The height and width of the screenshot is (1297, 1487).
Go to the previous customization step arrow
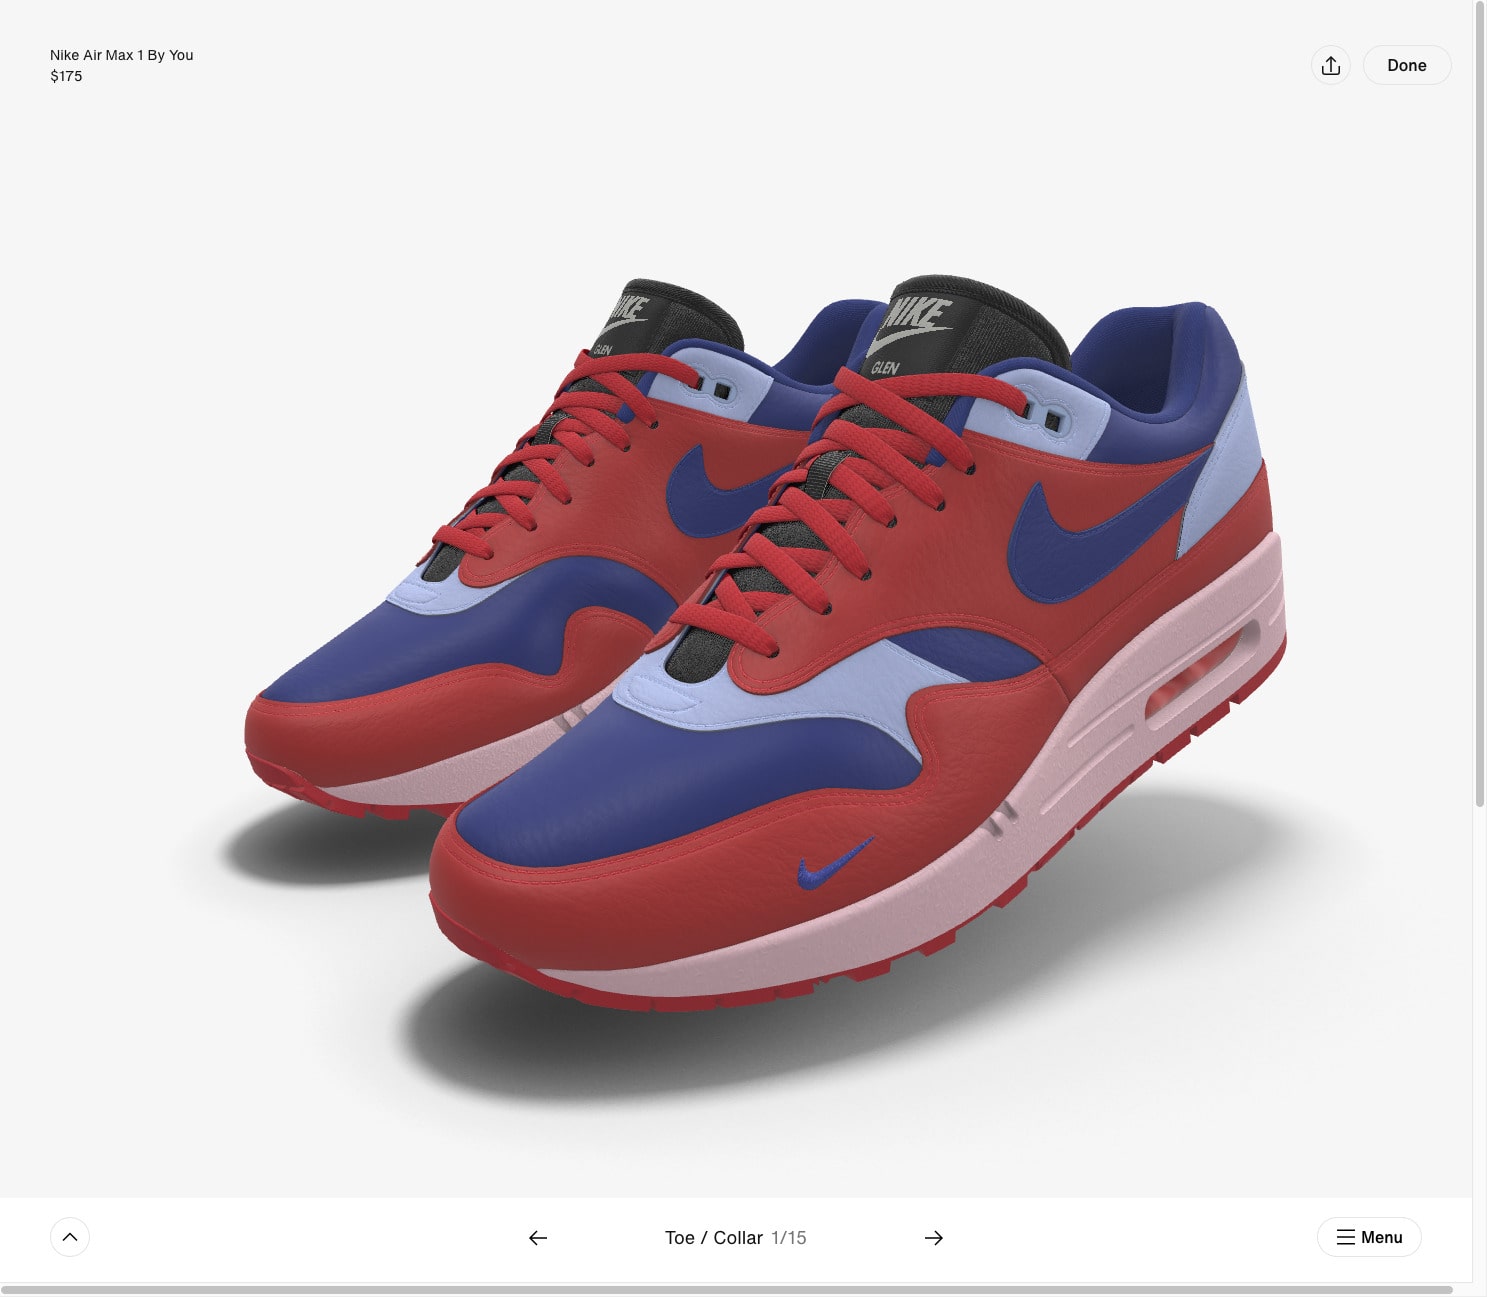tap(538, 1238)
